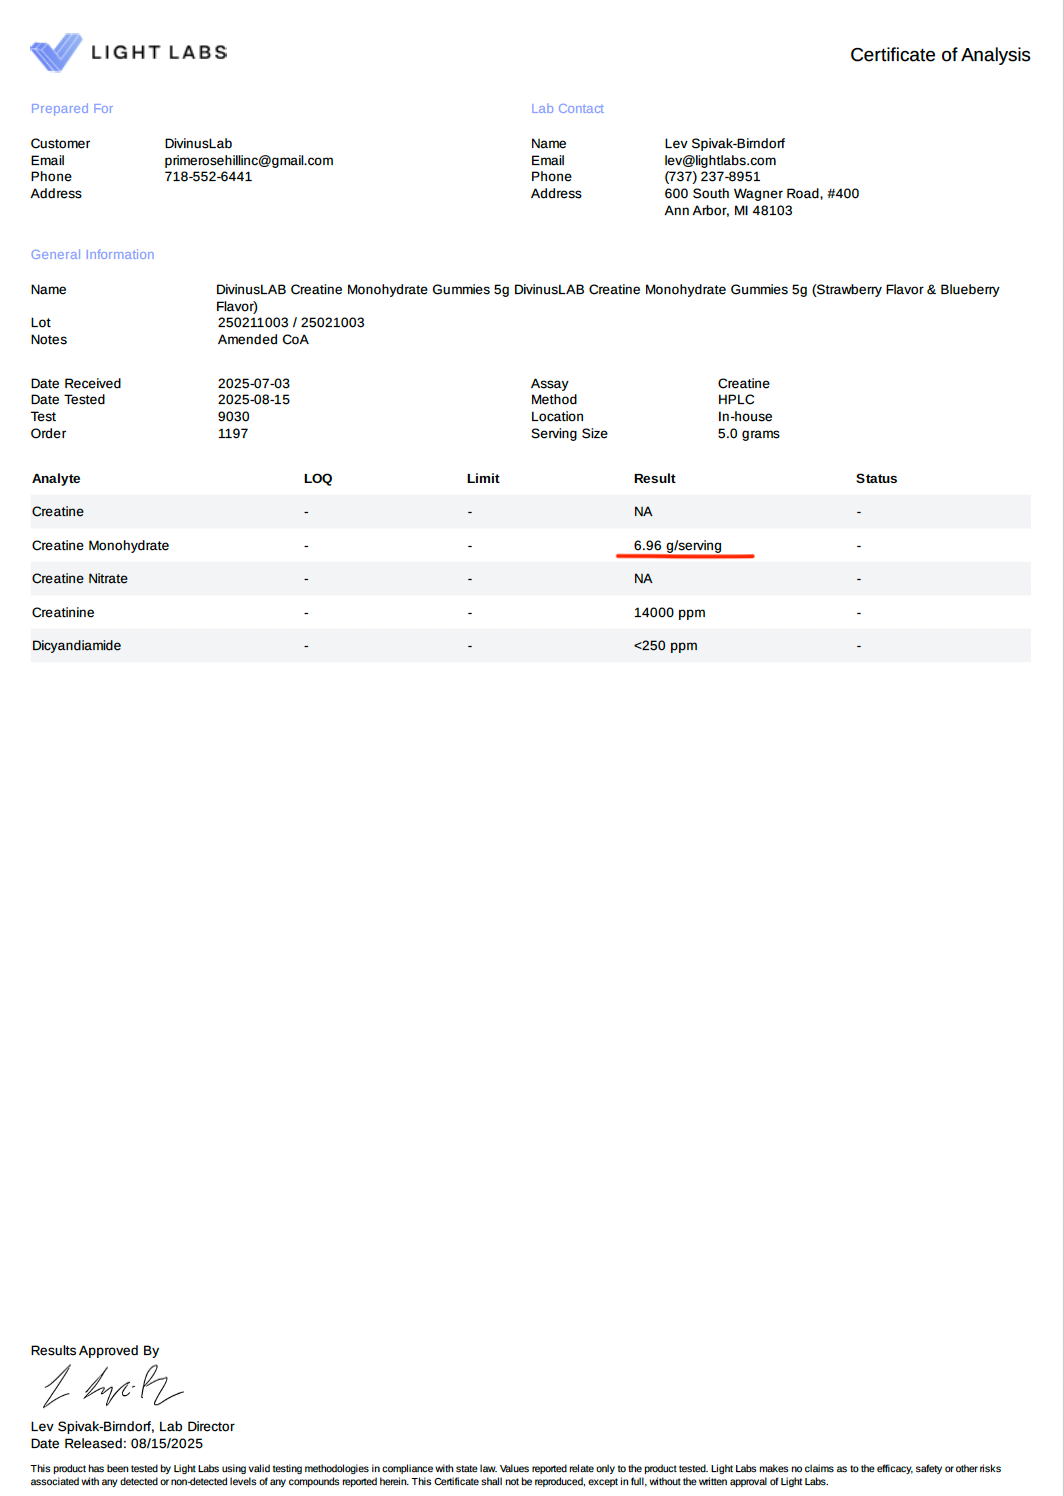Select the Creatine Monohydrate analyte row
The height and width of the screenshot is (1496, 1064).
tap(100, 546)
